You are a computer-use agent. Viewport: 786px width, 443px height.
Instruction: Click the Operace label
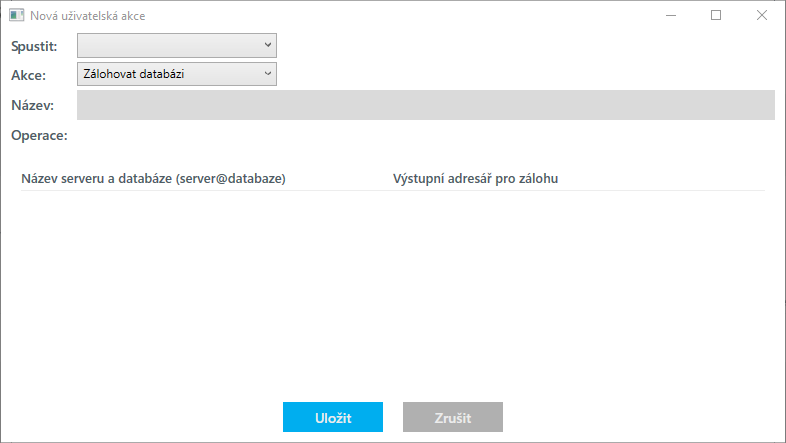pos(39,134)
